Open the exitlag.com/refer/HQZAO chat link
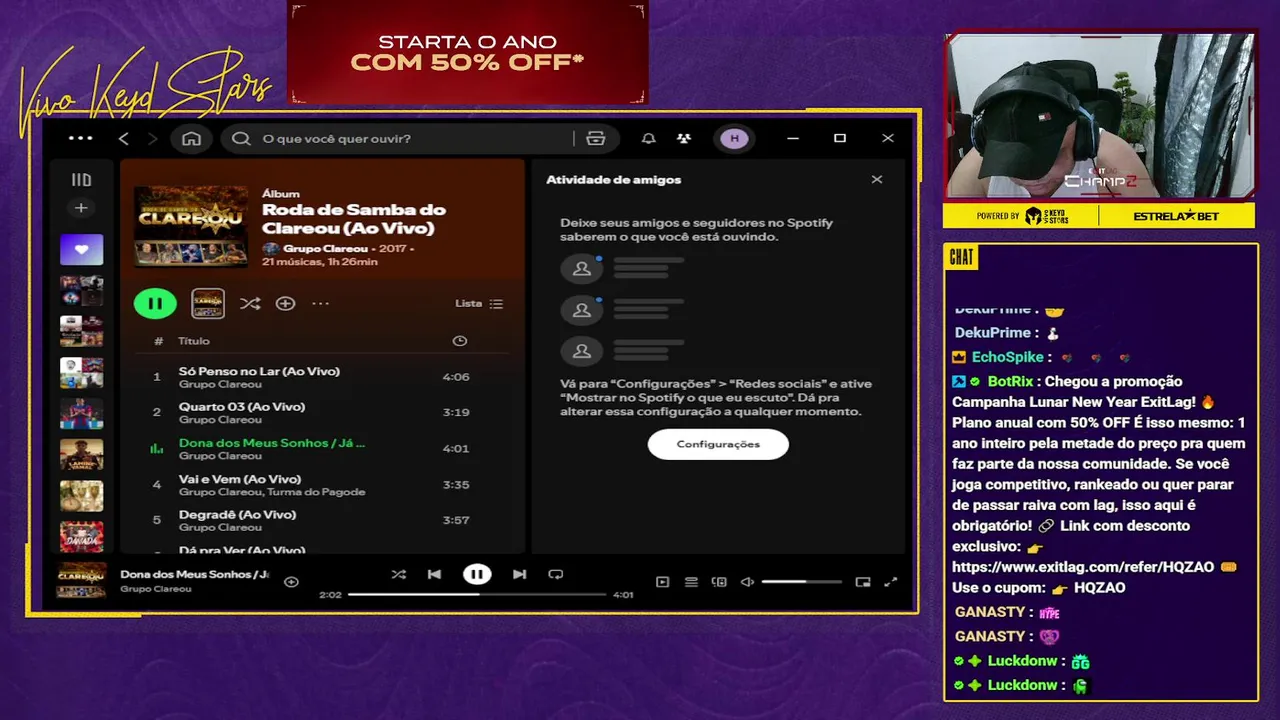 click(1083, 567)
